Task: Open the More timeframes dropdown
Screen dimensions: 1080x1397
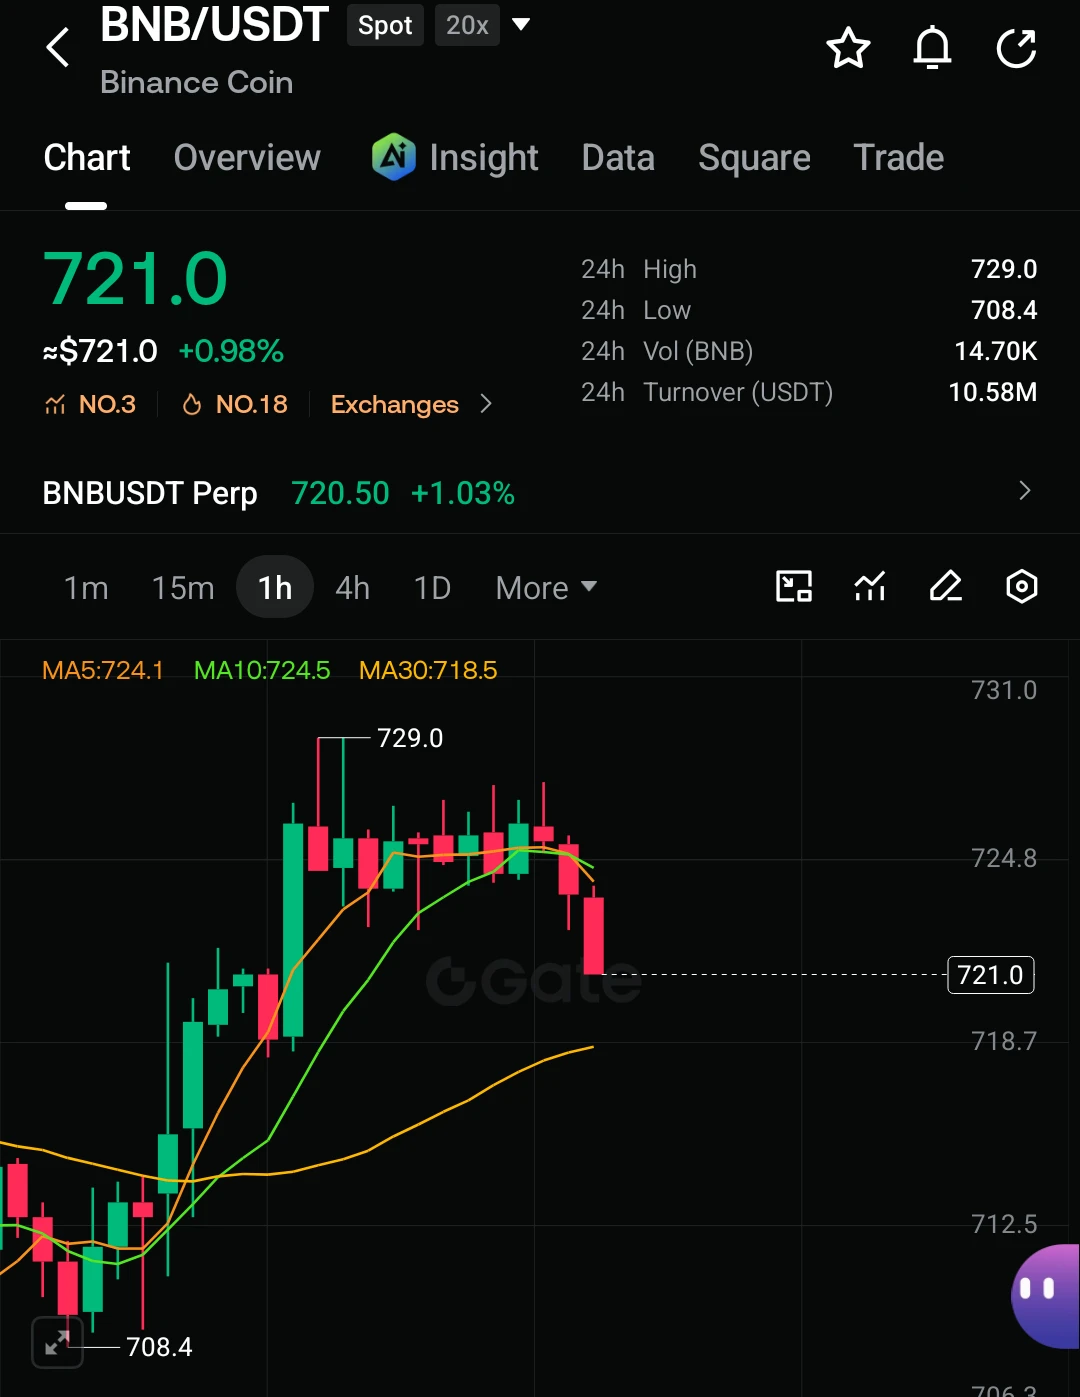Action: point(546,588)
